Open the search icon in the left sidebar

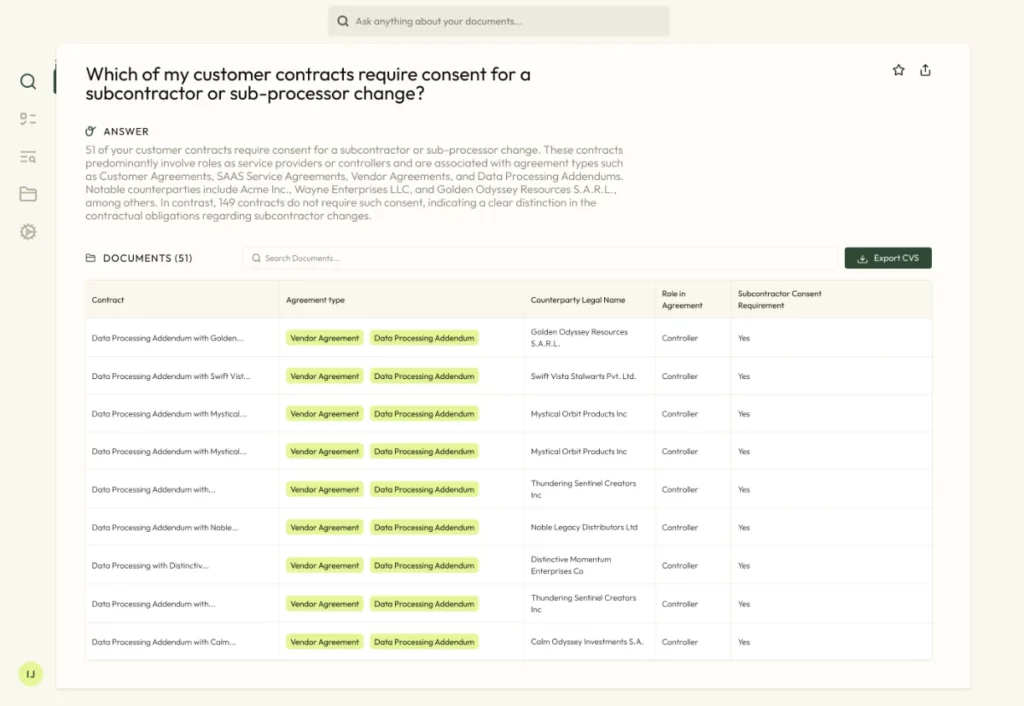pyautogui.click(x=27, y=82)
